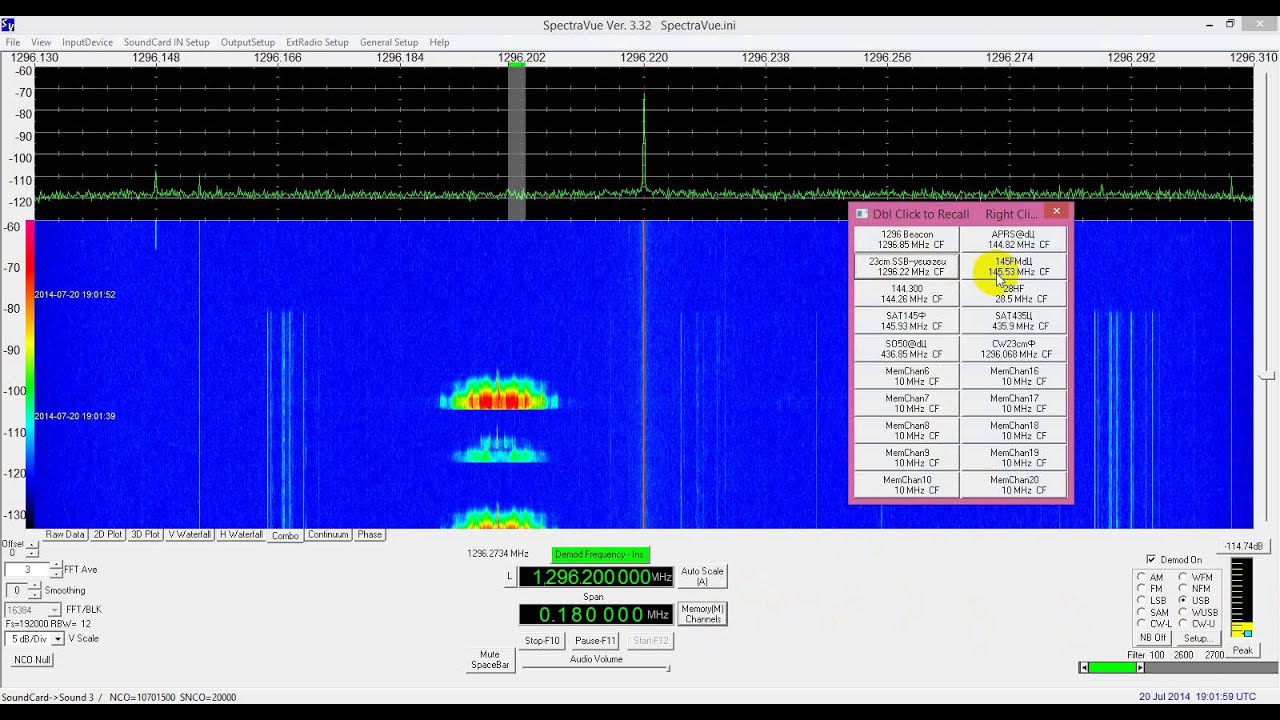The height and width of the screenshot is (720, 1280).
Task: Increase Smoothing with the up arrow
Action: click(35, 587)
